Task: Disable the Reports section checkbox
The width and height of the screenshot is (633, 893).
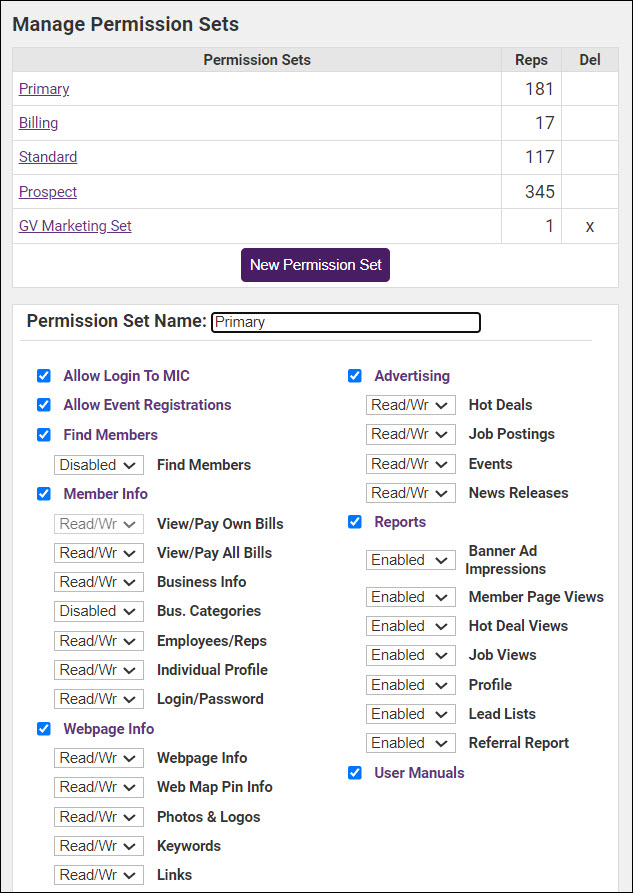Action: (355, 522)
